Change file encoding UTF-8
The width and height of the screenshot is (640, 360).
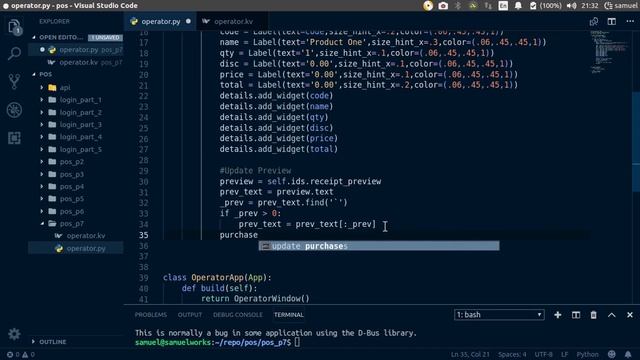coord(543,354)
